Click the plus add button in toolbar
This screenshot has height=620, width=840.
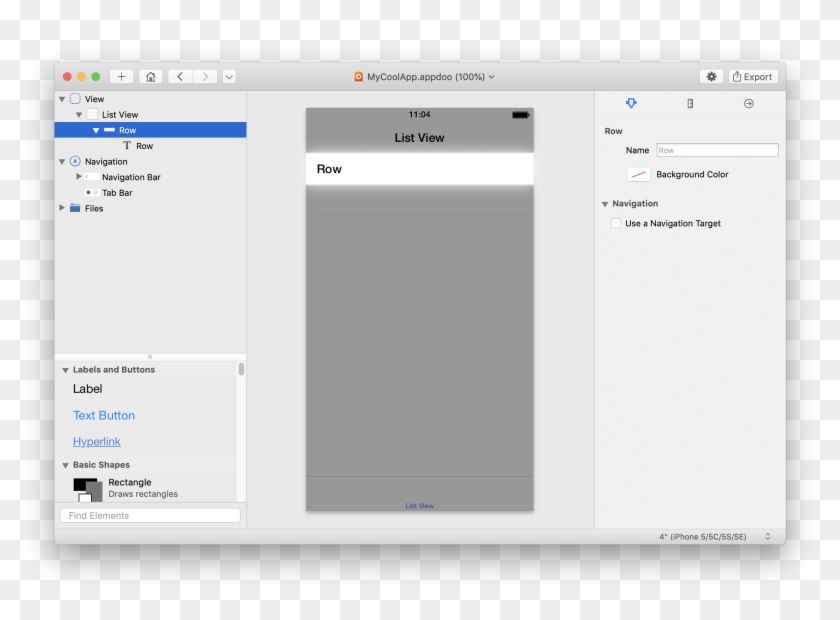[x=121, y=77]
